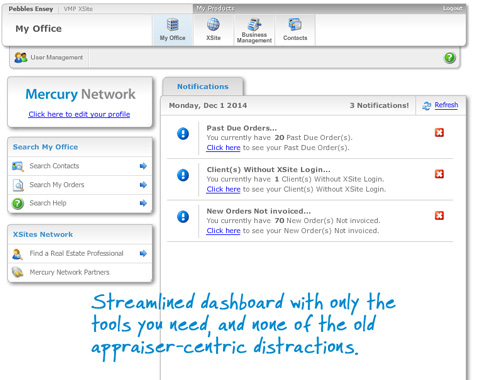The width and height of the screenshot is (500, 380).
Task: Open the Click here link for Past Due Orders
Action: tap(223, 148)
